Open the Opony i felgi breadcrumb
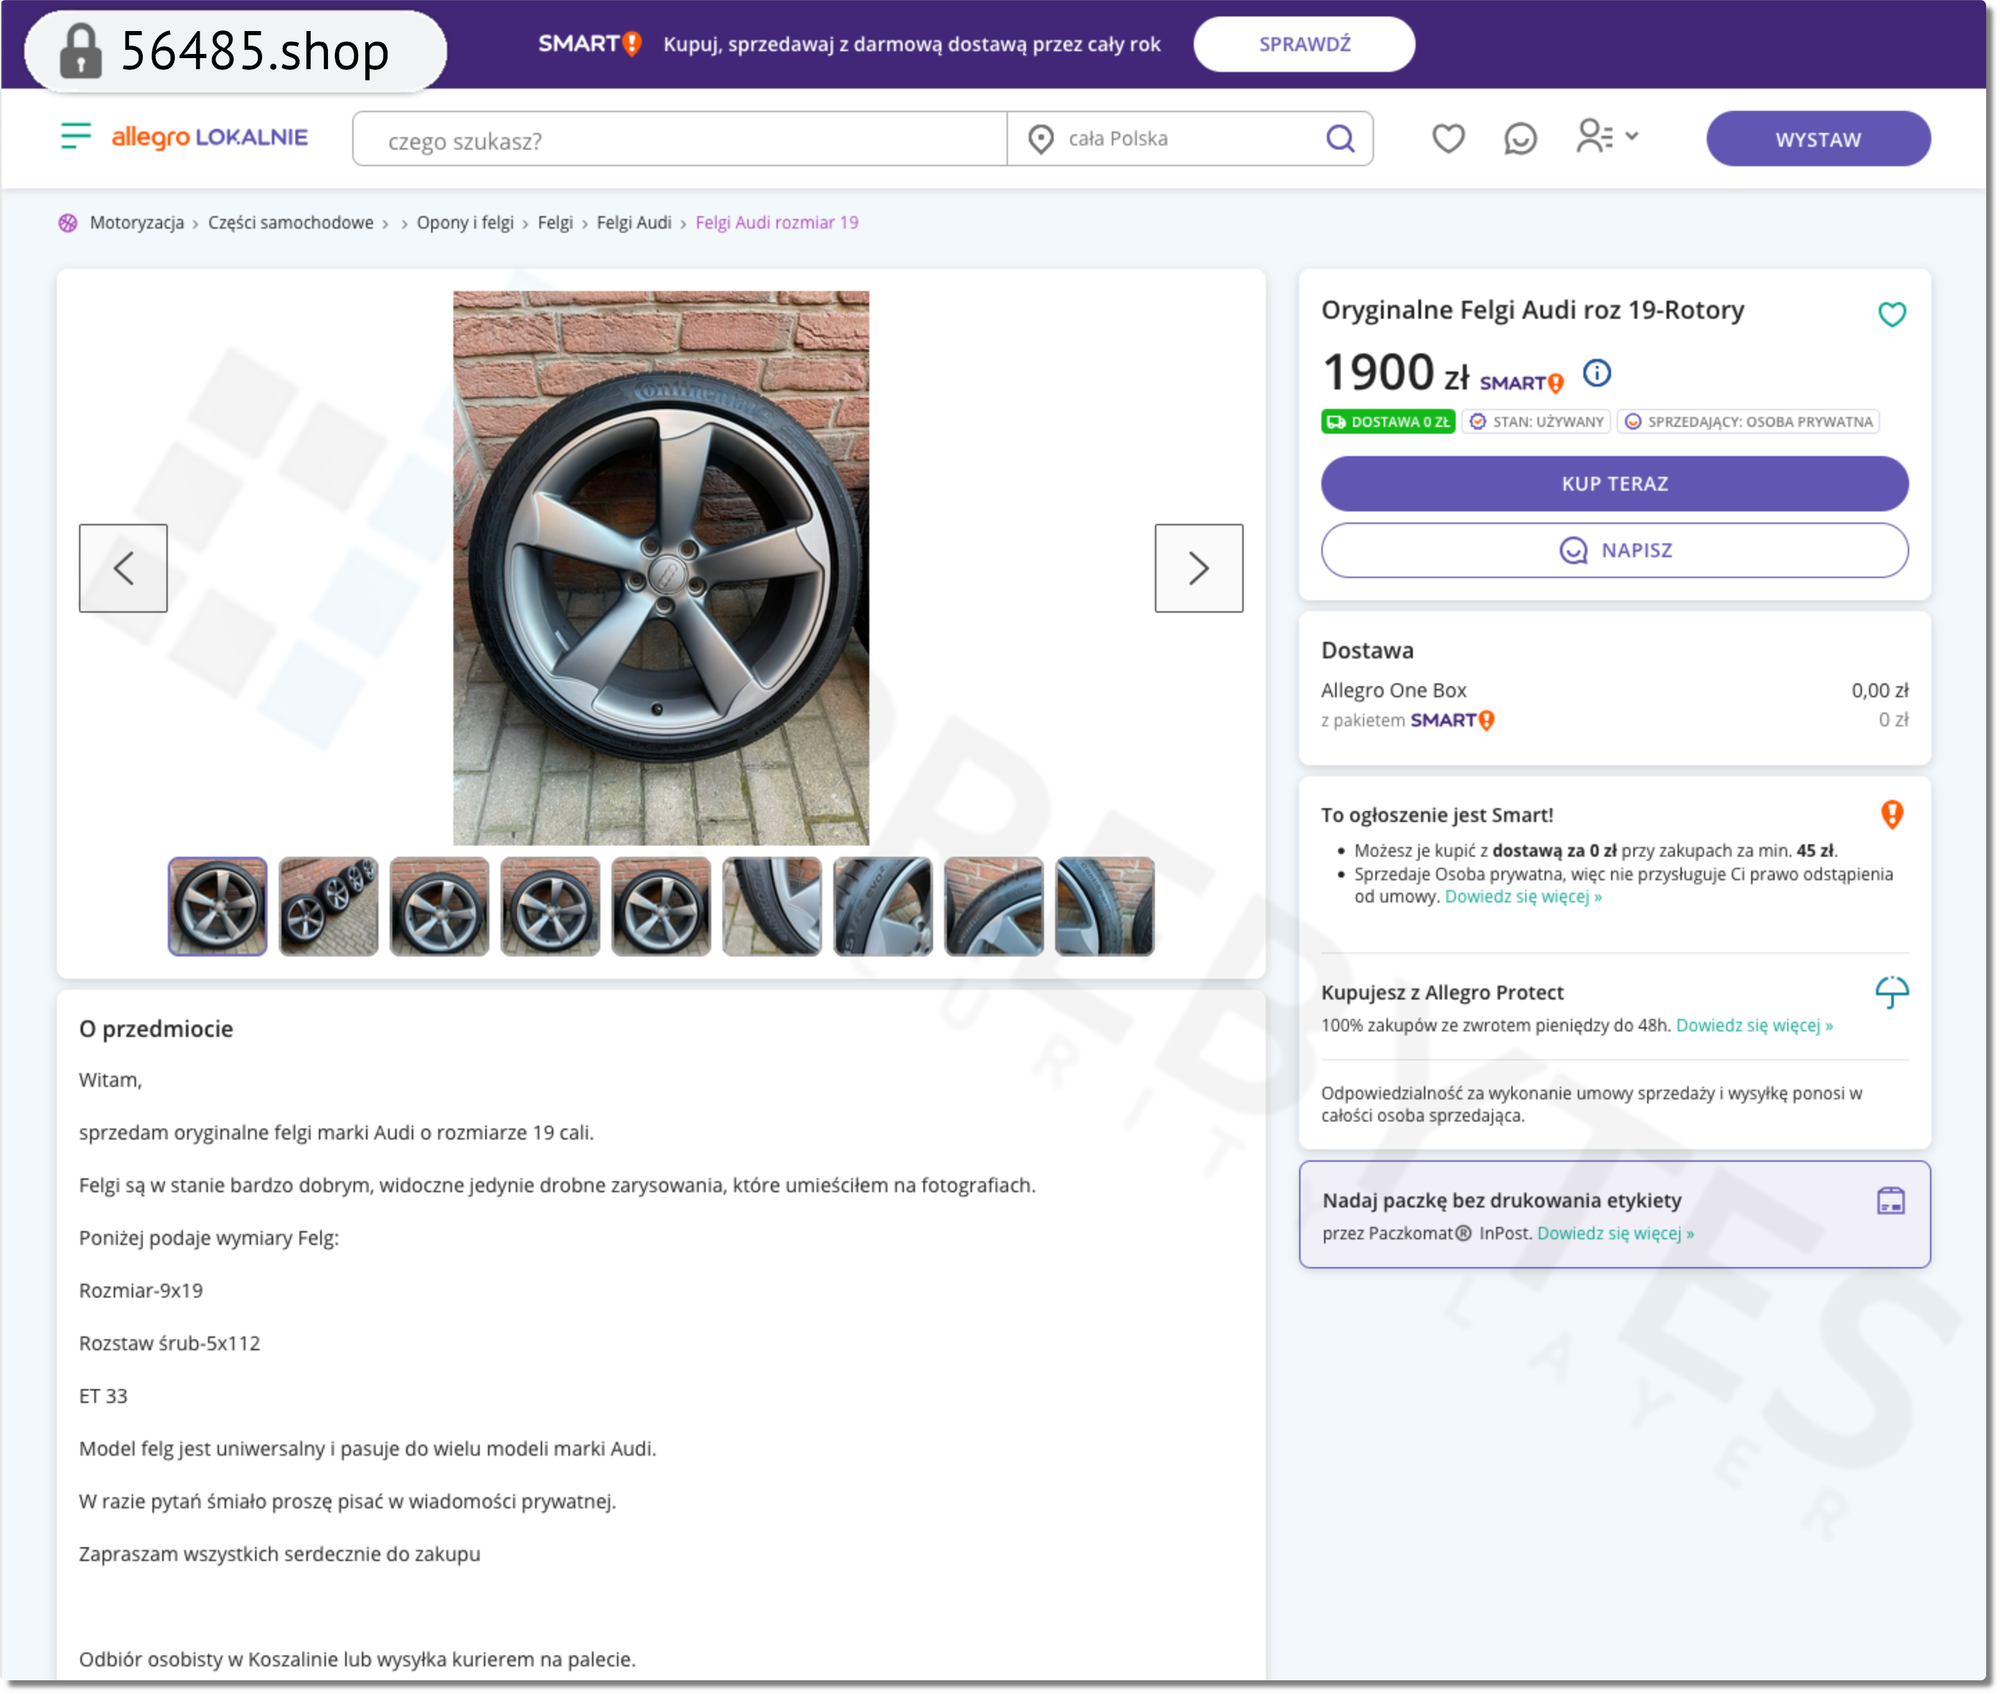Screen dimensions: 2000x1694 click(x=465, y=222)
